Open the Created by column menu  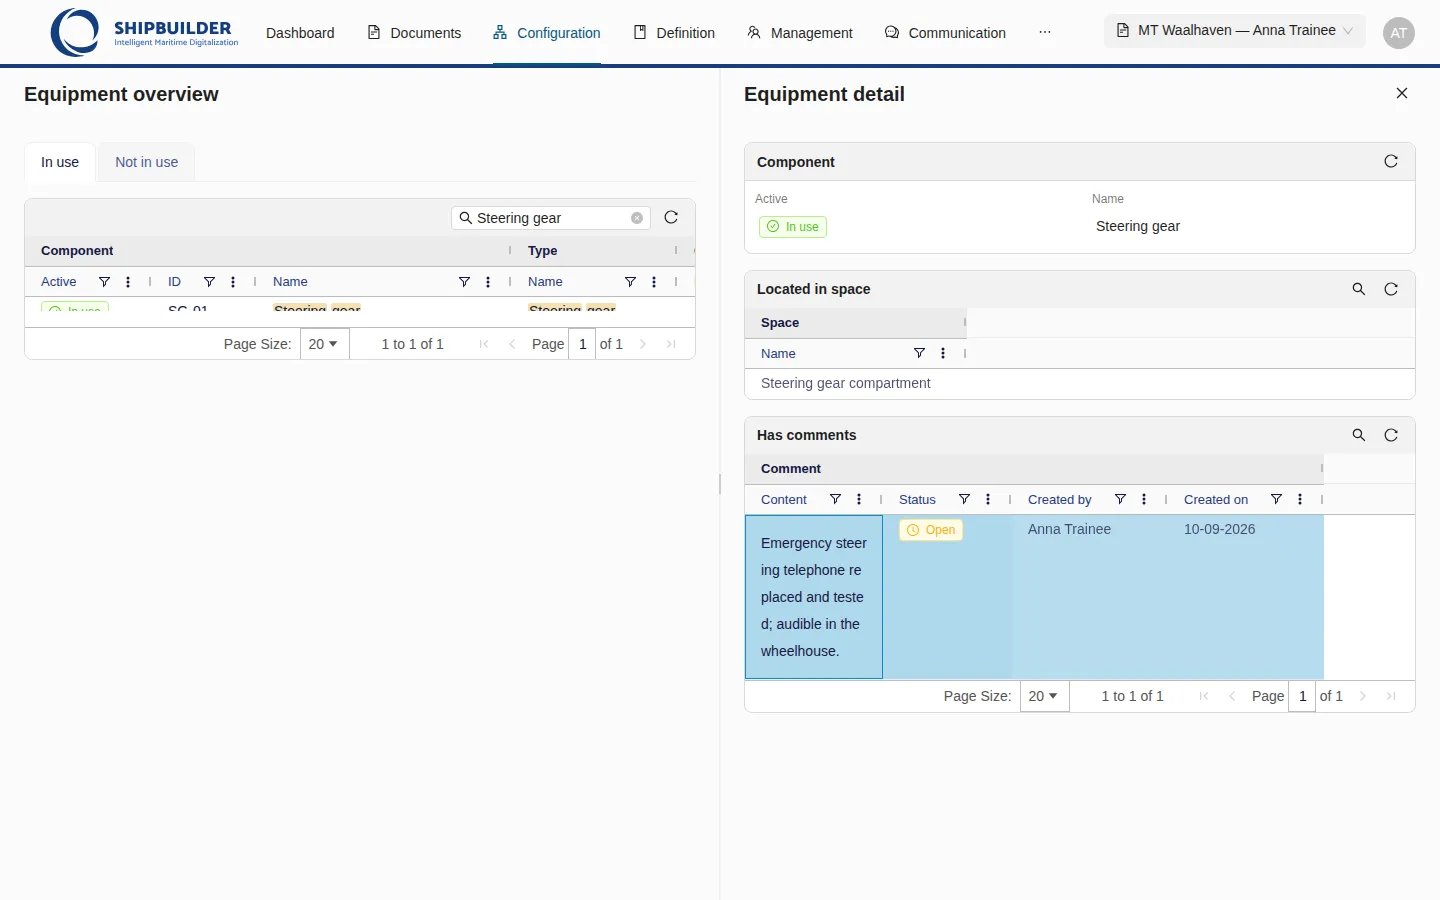click(x=1144, y=500)
